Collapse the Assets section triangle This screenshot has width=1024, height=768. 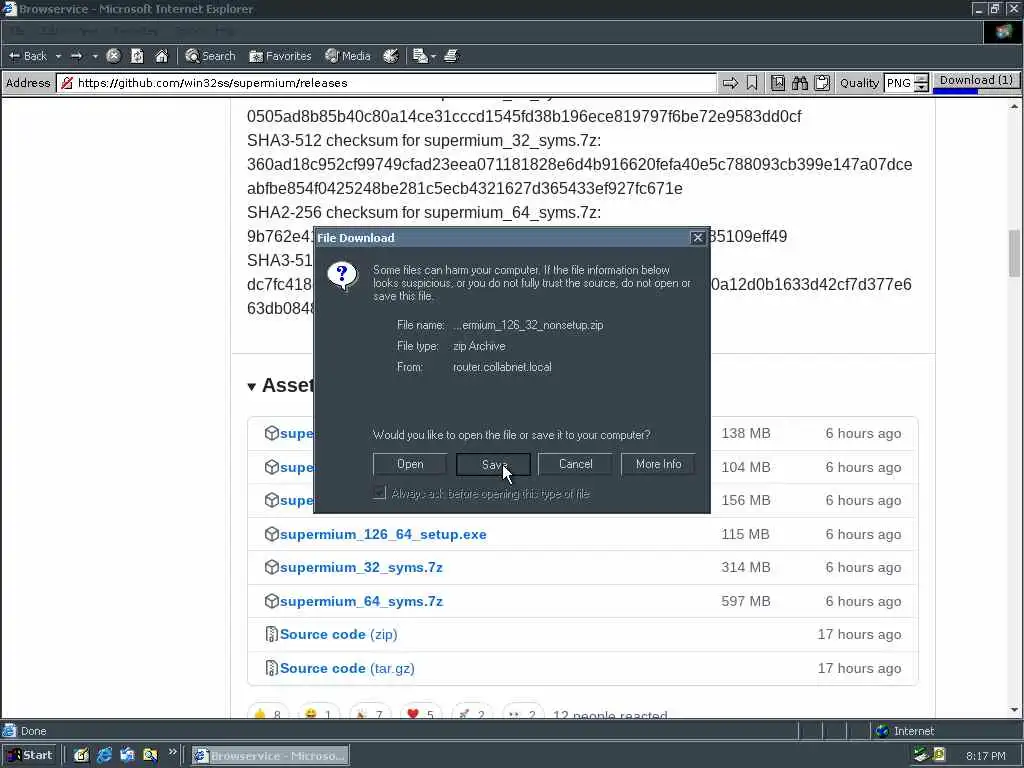[251, 387]
